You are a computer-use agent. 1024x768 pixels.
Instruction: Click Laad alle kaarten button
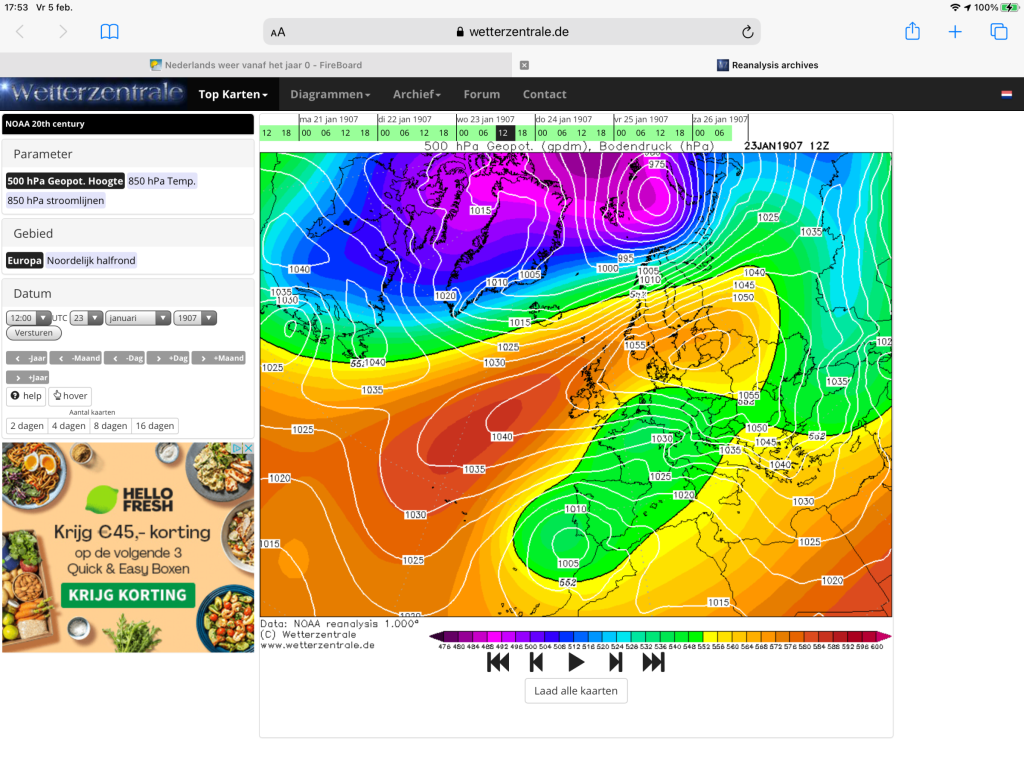coord(576,691)
